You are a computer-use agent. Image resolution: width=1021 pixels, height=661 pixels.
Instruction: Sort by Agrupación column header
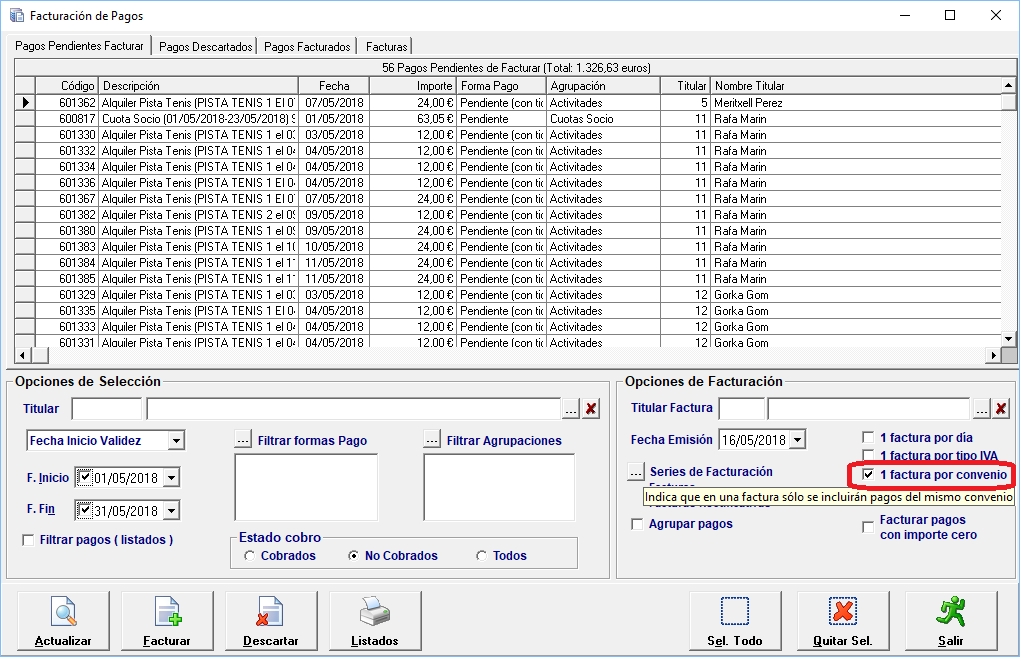click(x=603, y=85)
